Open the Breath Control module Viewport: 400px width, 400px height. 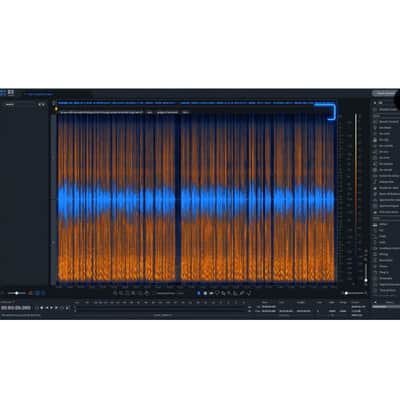click(x=386, y=122)
